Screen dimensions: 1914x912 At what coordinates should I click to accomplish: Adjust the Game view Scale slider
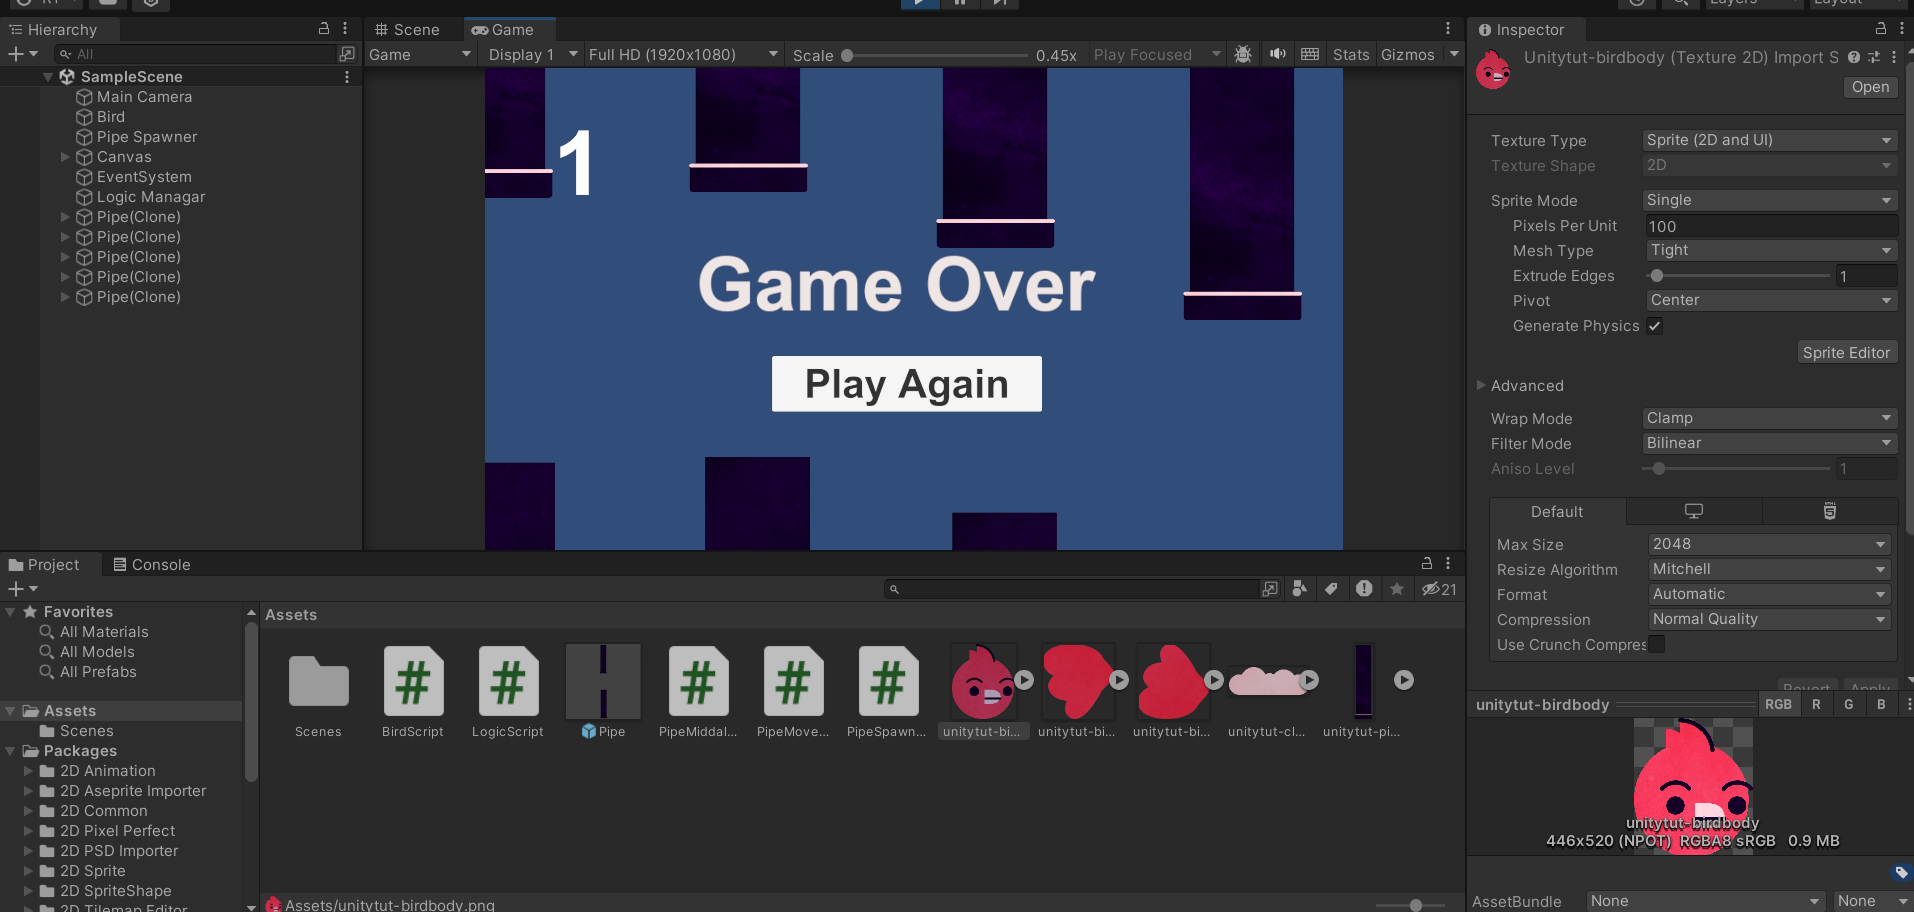pos(934,55)
